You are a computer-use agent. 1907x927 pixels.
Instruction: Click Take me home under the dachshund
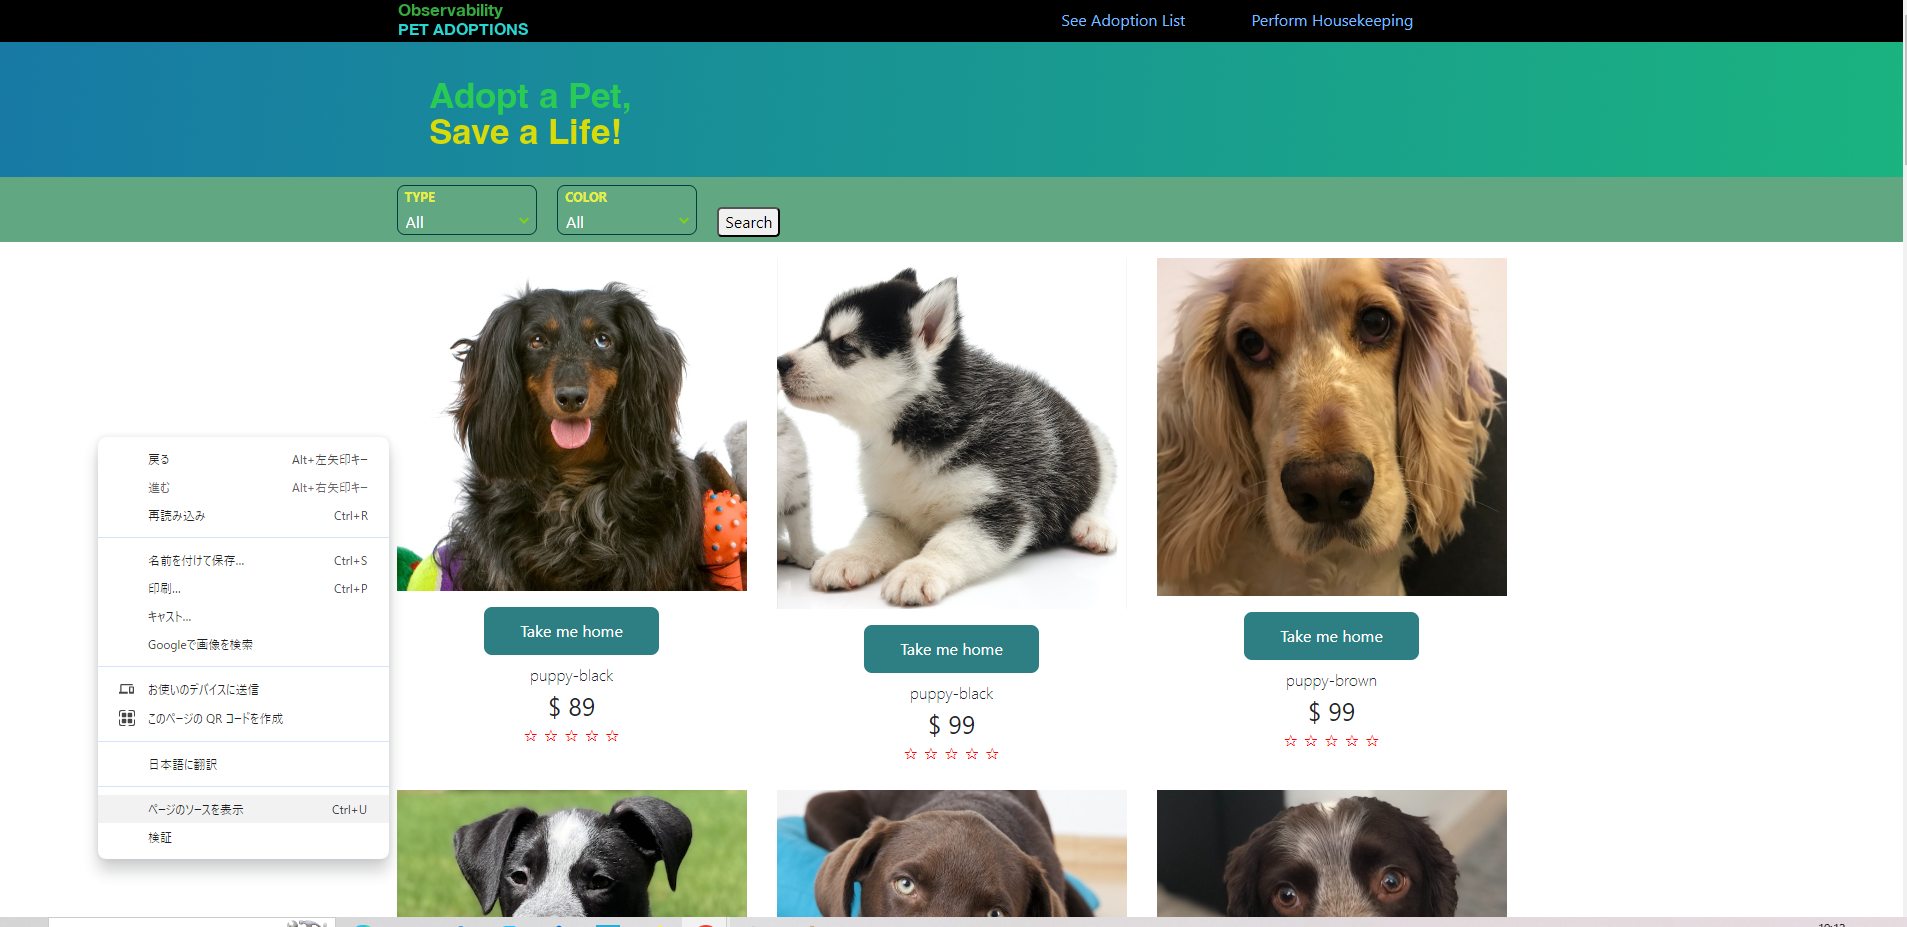(571, 631)
